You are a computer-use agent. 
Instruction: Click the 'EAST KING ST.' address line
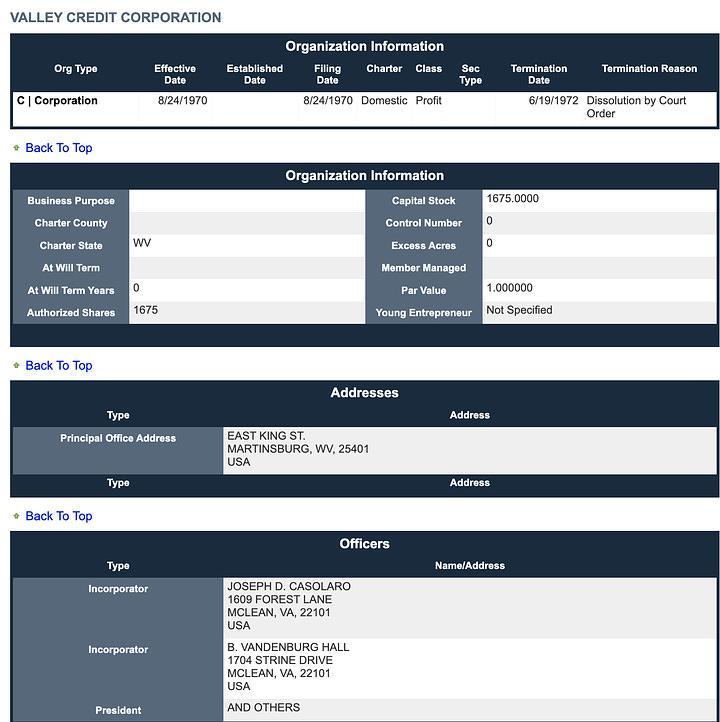pyautogui.click(x=266, y=436)
